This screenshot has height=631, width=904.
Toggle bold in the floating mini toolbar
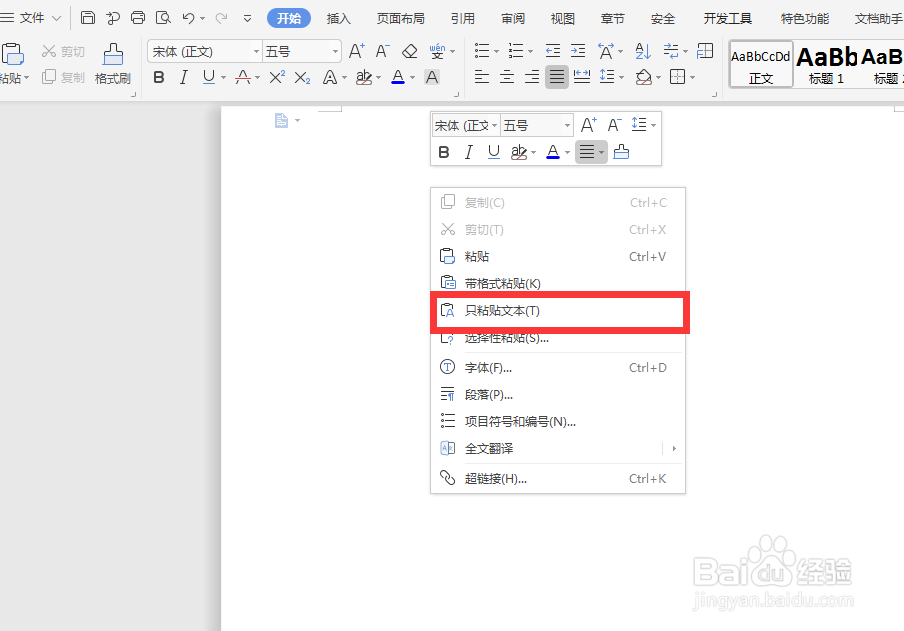click(x=444, y=151)
